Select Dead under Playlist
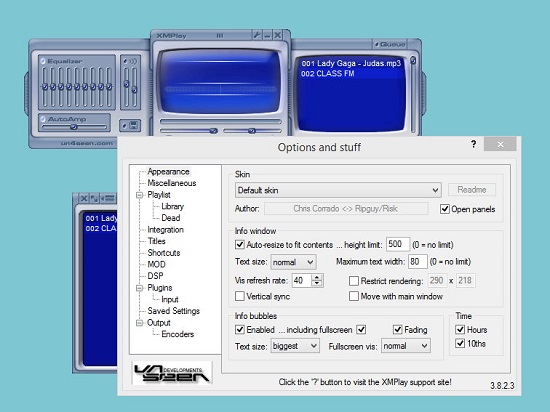The width and height of the screenshot is (550, 412). (170, 218)
